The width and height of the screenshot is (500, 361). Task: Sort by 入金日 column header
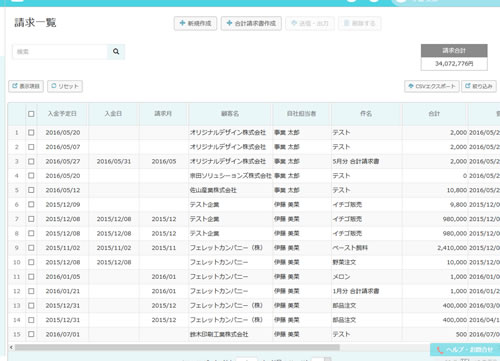[x=113, y=114]
